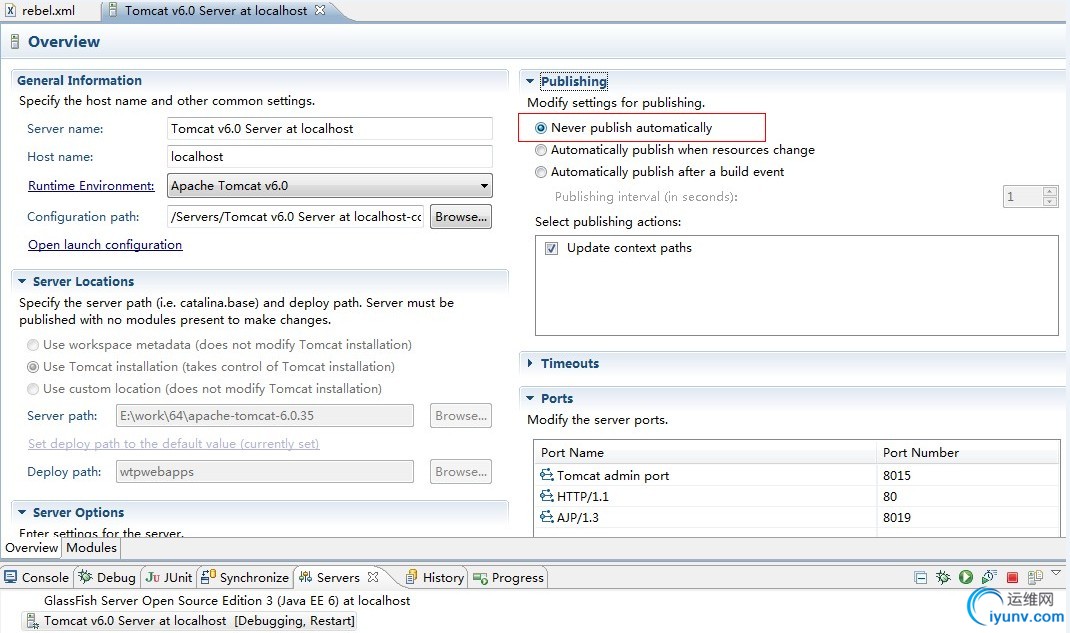Open the Synchronize view tab
The height and width of the screenshot is (633, 1070).
245,578
